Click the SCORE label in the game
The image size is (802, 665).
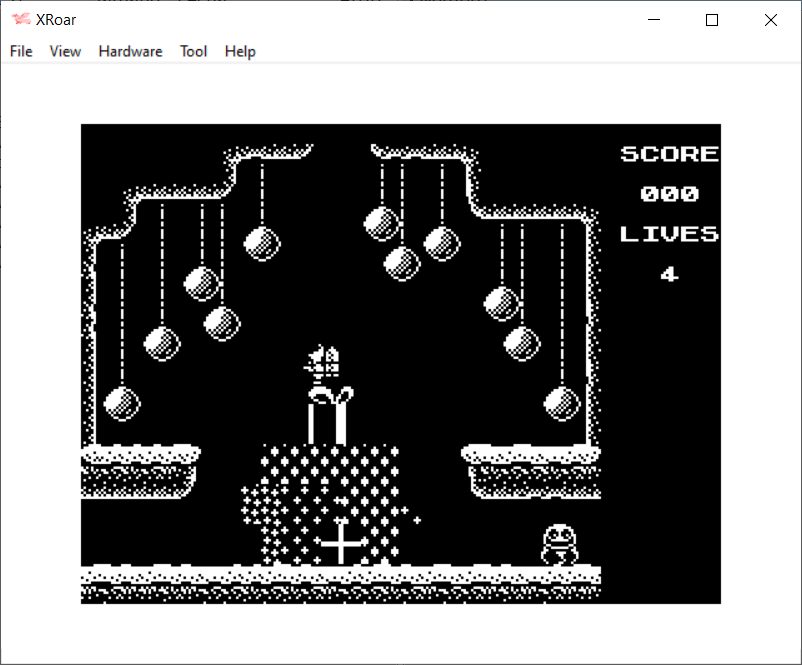point(669,154)
